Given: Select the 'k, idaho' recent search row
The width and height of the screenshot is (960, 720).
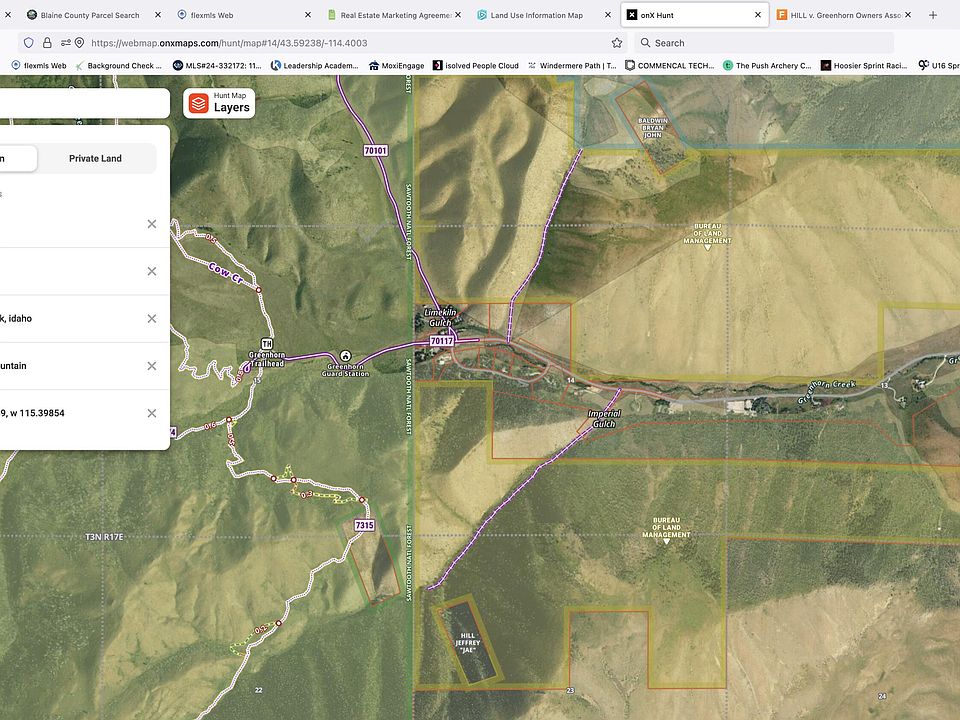Looking at the screenshot, I should tap(84, 318).
